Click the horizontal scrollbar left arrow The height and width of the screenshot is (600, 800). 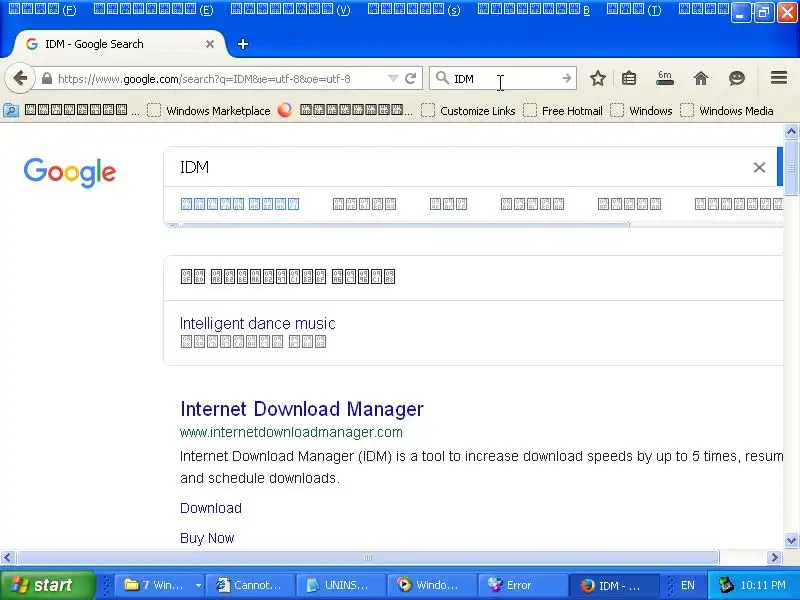7,558
